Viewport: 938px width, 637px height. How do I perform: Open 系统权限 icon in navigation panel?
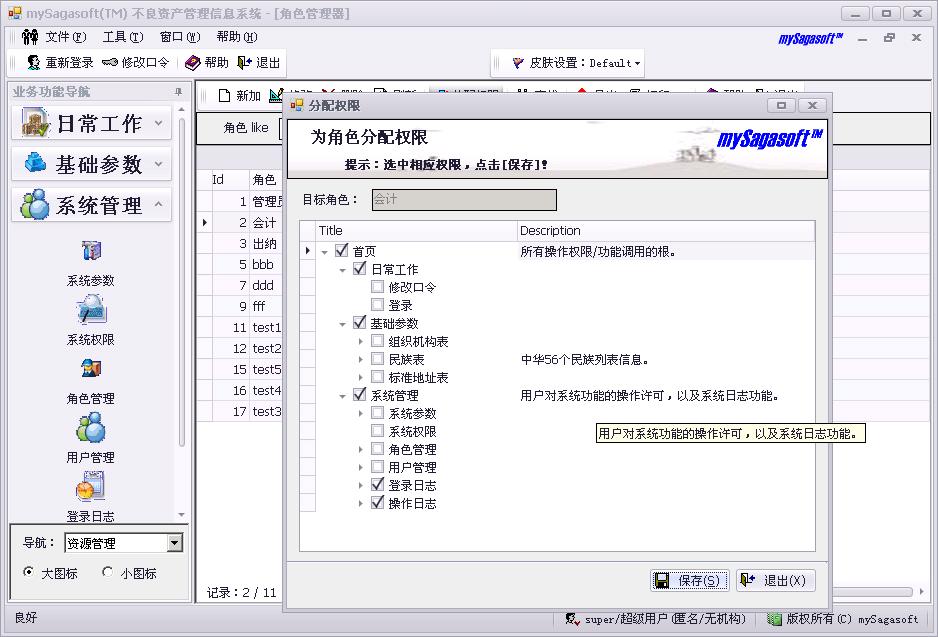click(x=91, y=310)
